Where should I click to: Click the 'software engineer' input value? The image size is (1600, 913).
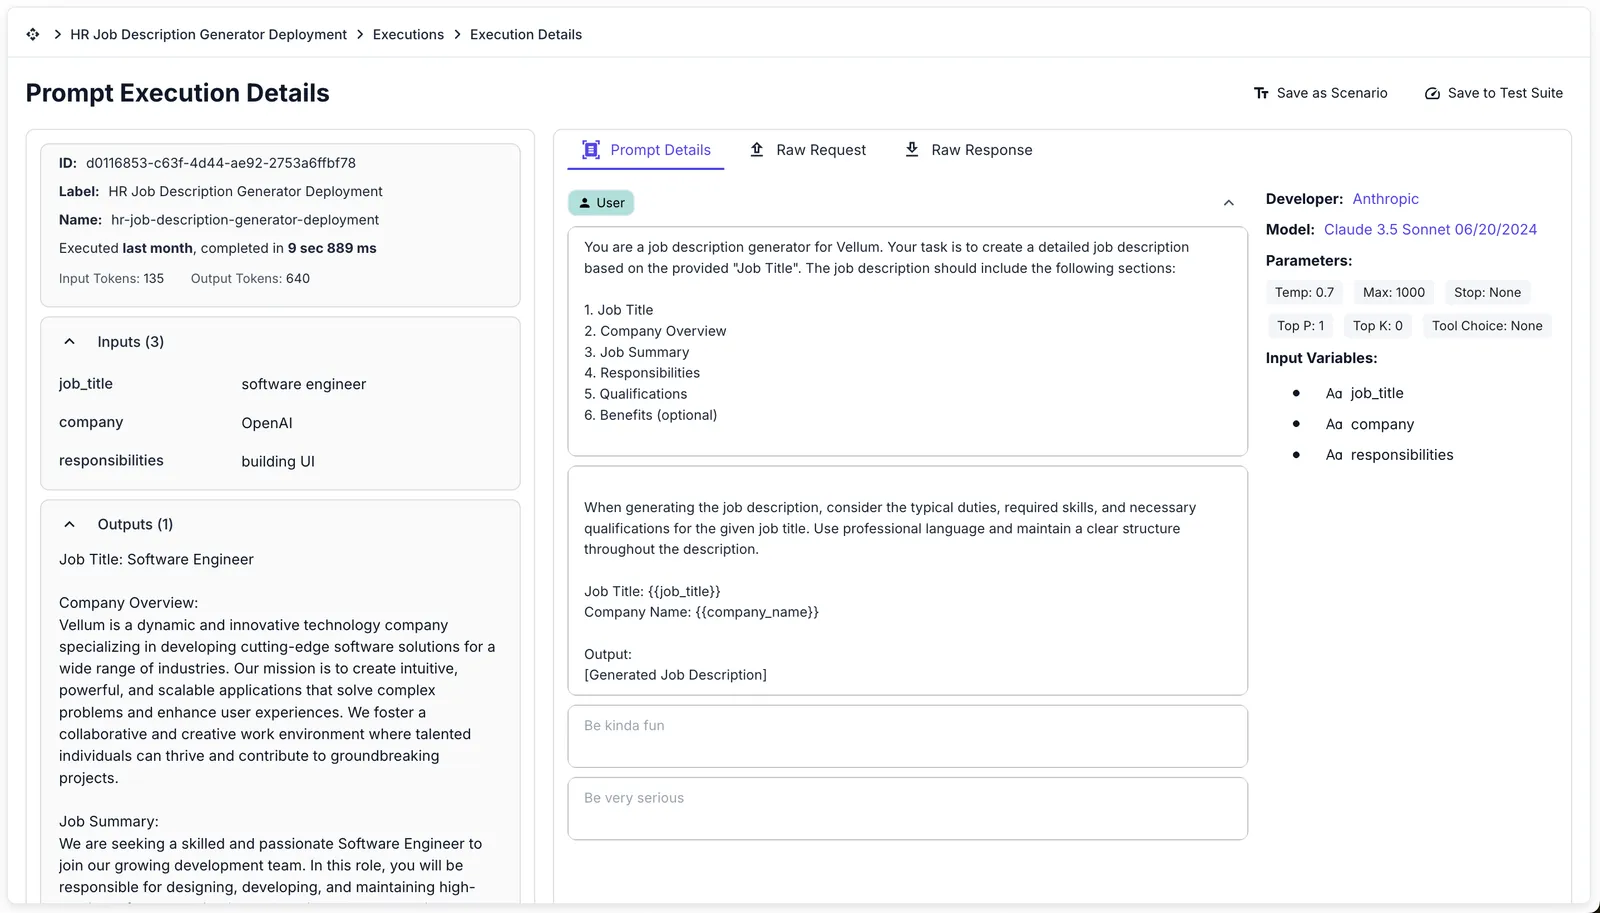(304, 385)
